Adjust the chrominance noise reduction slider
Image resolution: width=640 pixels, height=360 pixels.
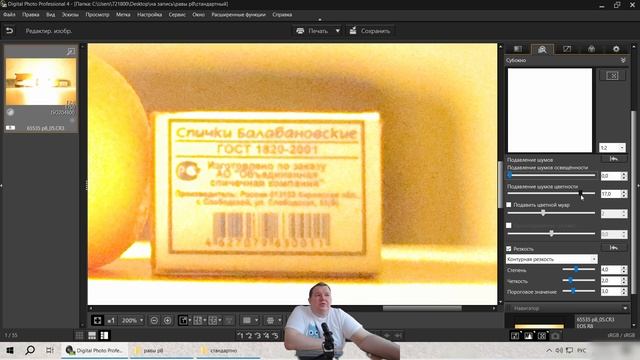pos(551,193)
